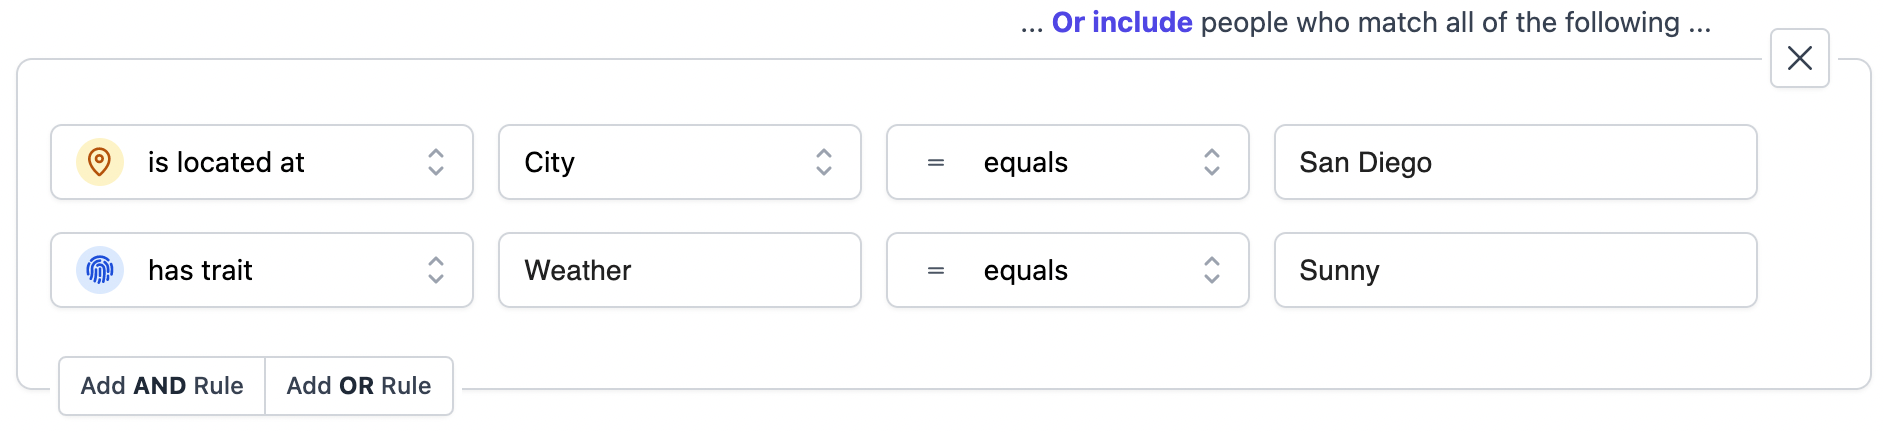The width and height of the screenshot is (1884, 432).
Task: Click chevron arrows on City selector
Action: click(824, 162)
